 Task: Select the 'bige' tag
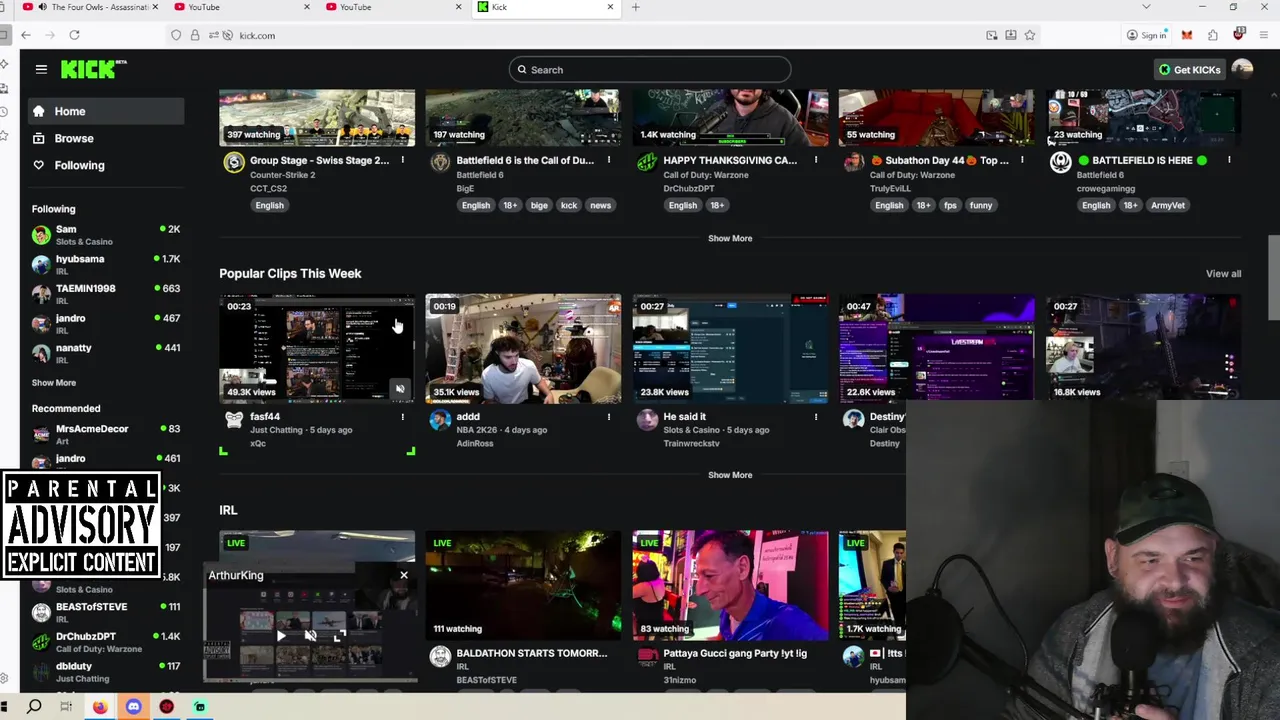pyautogui.click(x=539, y=205)
